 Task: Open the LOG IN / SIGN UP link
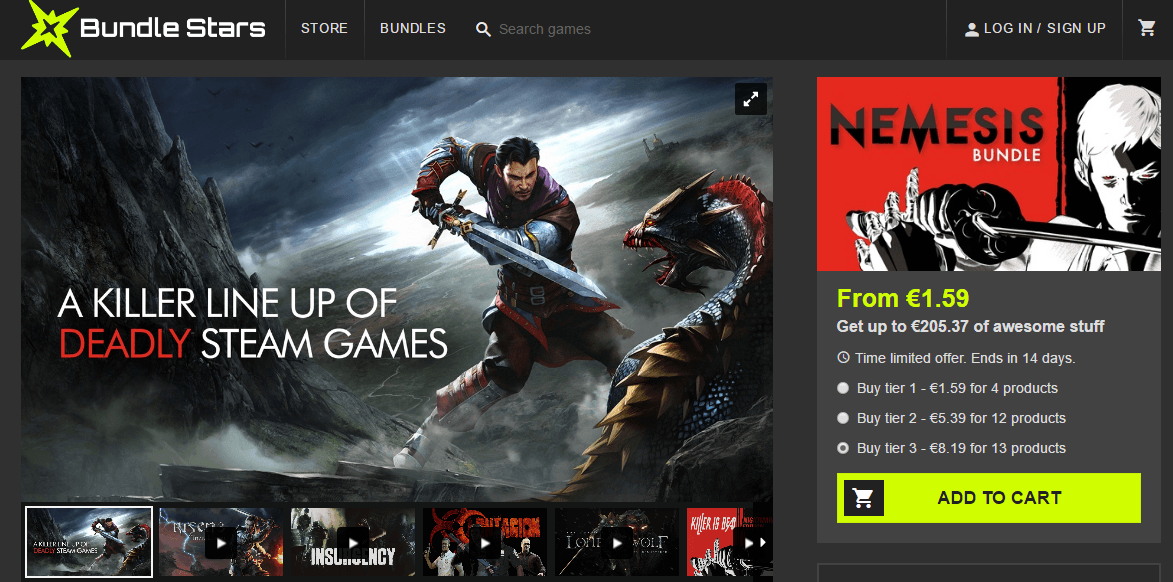coord(1044,28)
